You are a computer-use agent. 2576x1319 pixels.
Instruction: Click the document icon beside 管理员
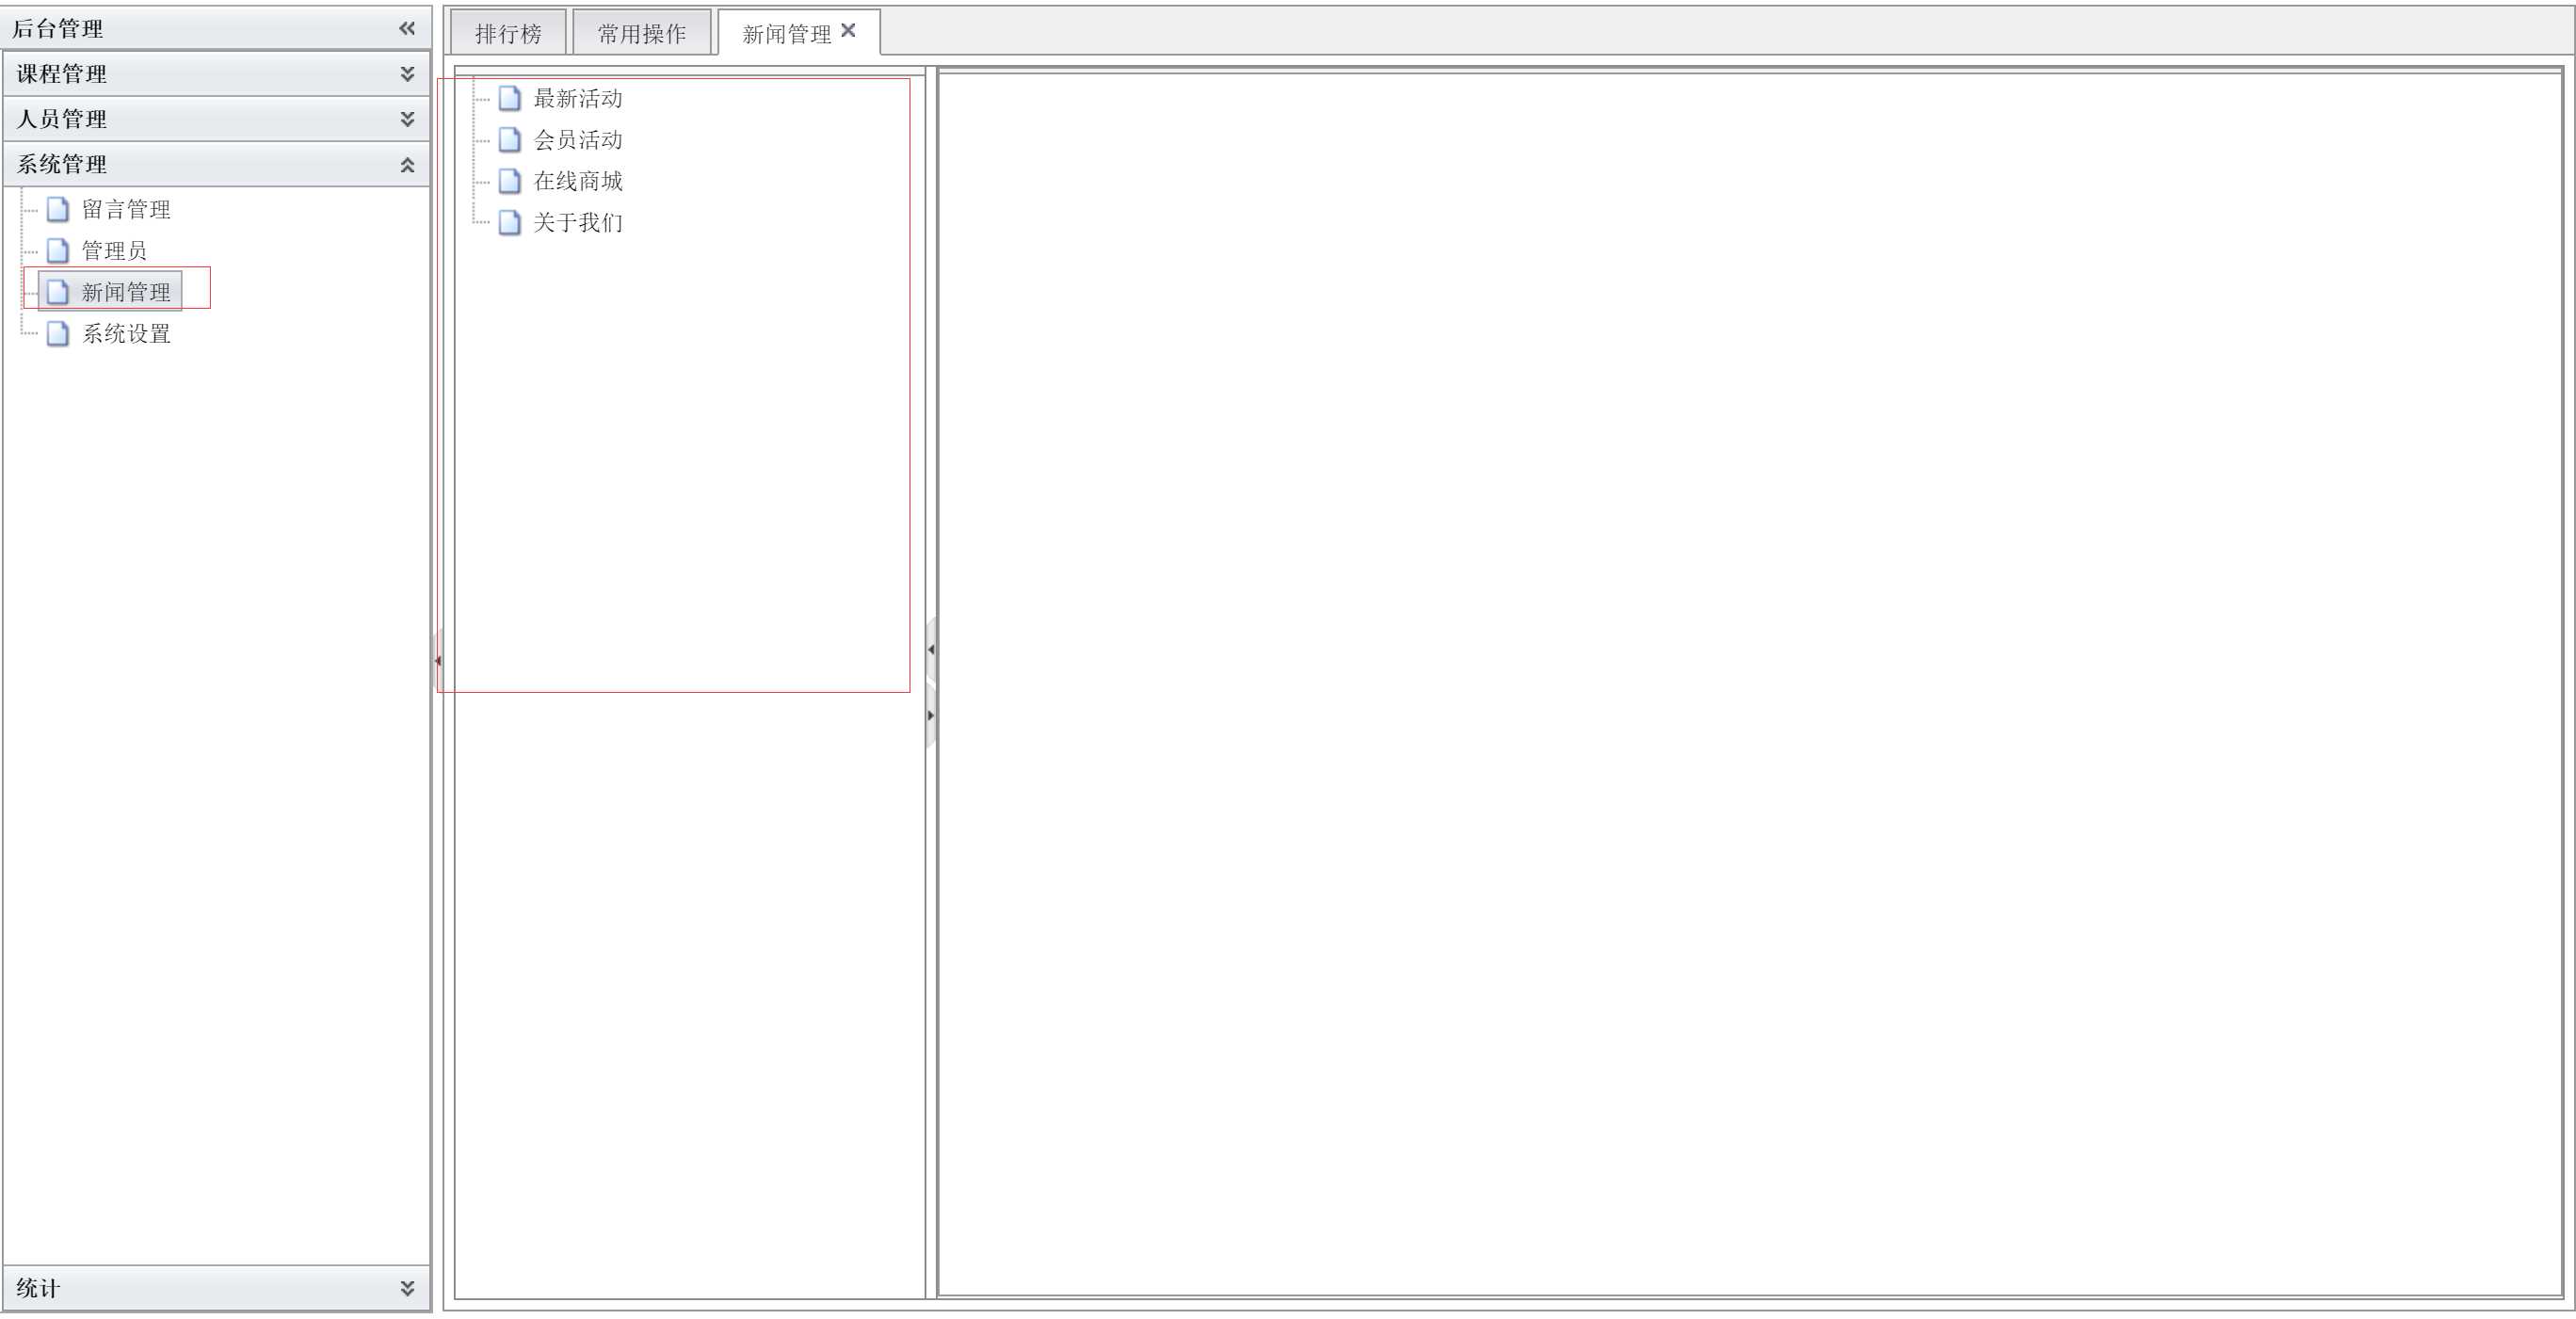tap(58, 250)
